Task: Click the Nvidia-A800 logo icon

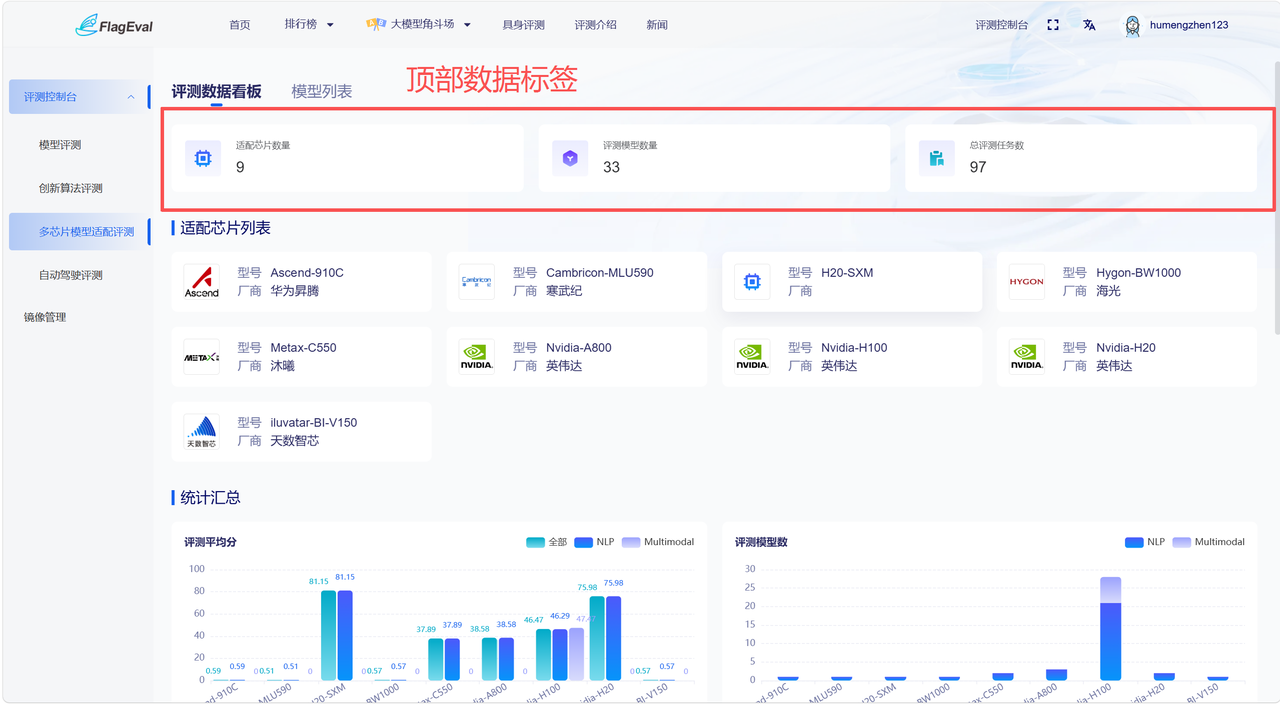Action: pos(477,357)
